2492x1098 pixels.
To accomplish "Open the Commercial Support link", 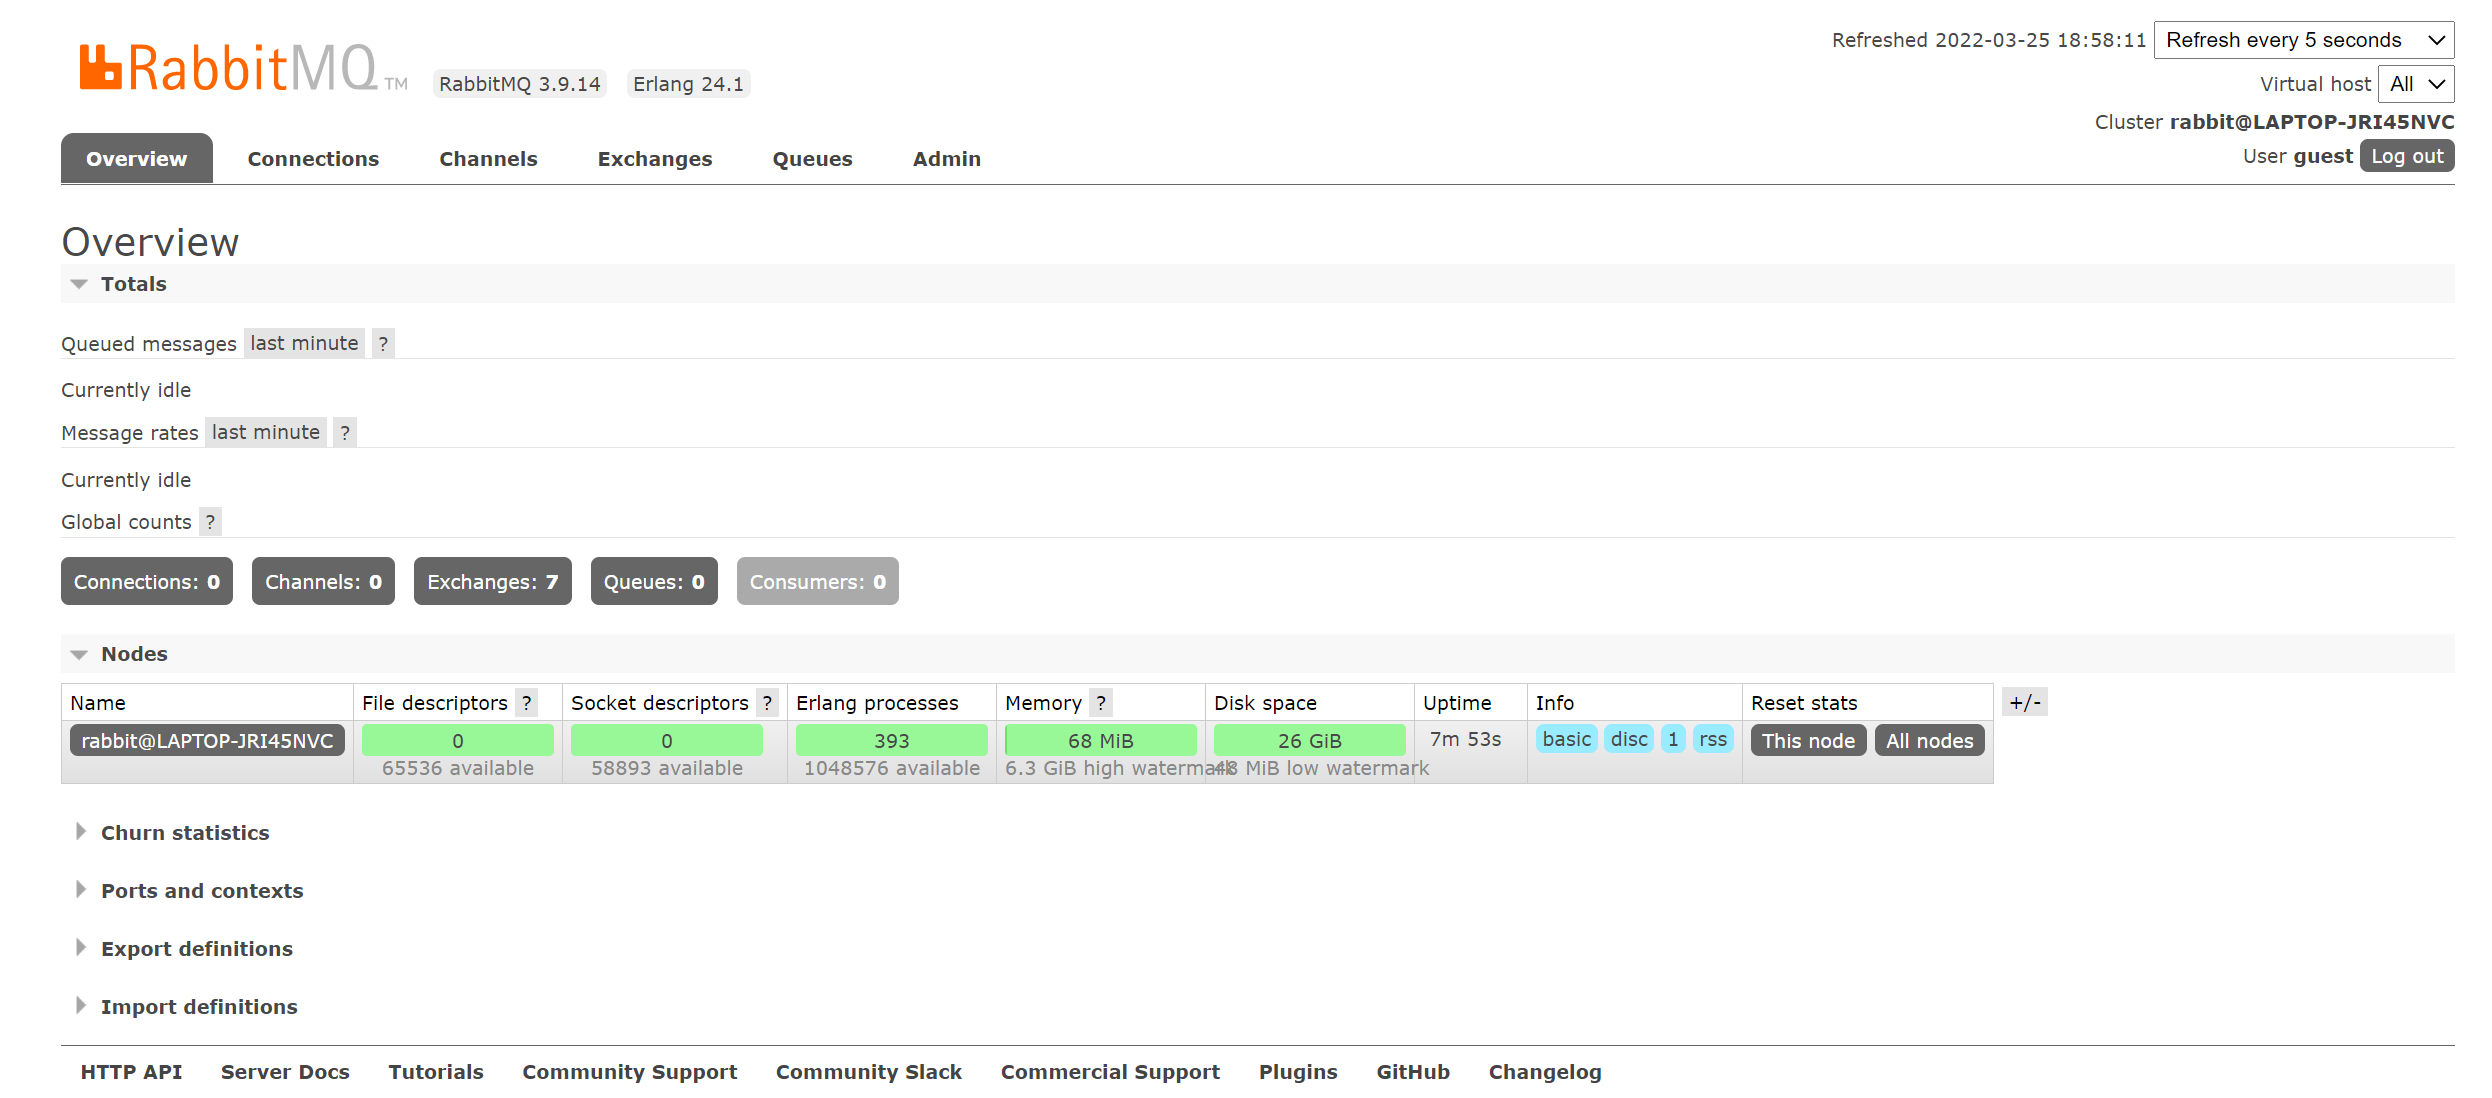I will (1110, 1072).
